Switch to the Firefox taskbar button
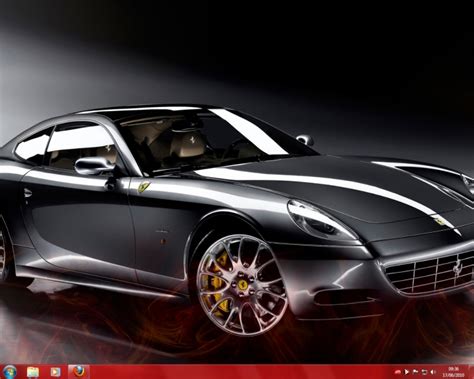 [79, 372]
